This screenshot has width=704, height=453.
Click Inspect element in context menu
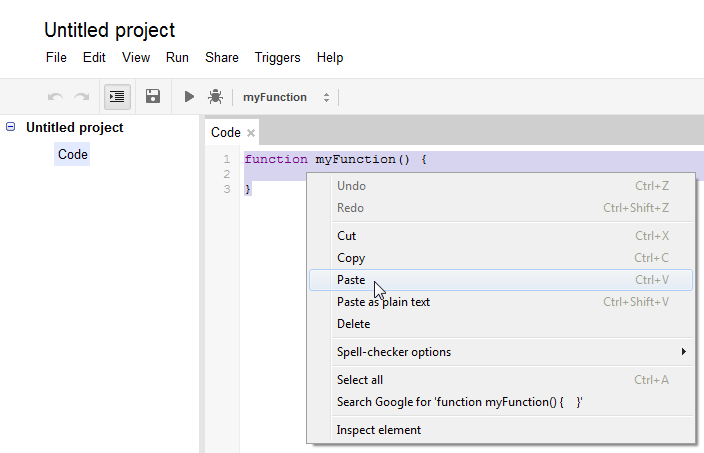tap(380, 430)
